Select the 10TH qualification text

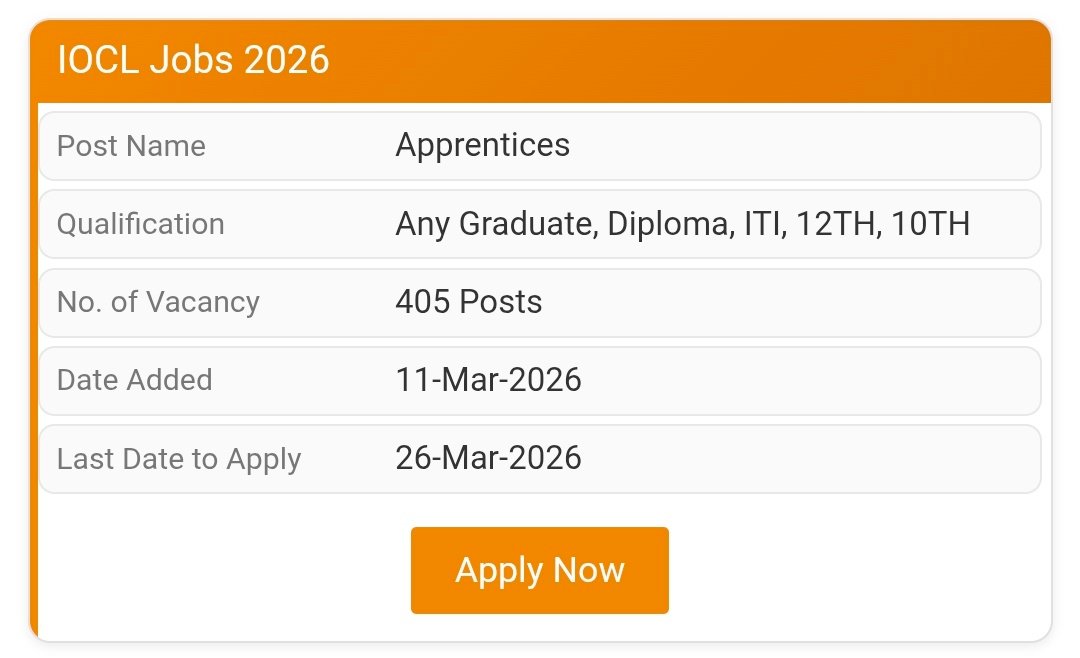930,223
